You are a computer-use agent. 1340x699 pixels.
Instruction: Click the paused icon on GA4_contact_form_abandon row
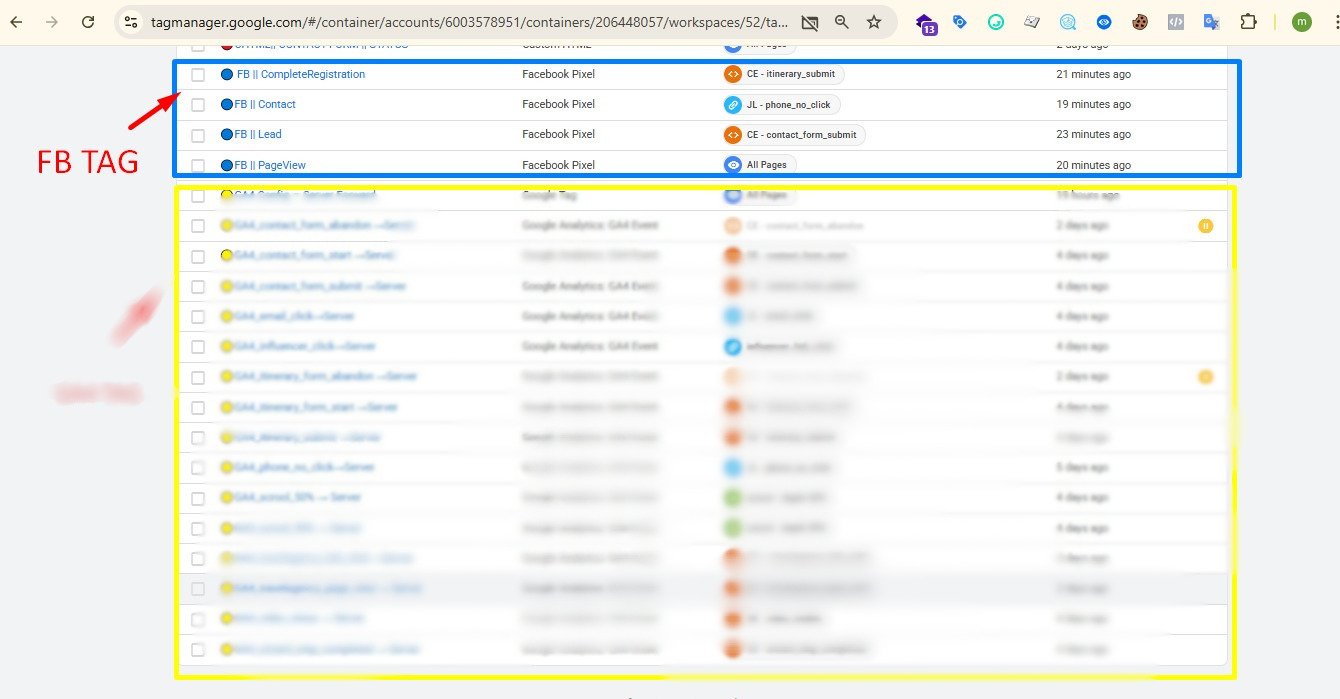[1206, 226]
